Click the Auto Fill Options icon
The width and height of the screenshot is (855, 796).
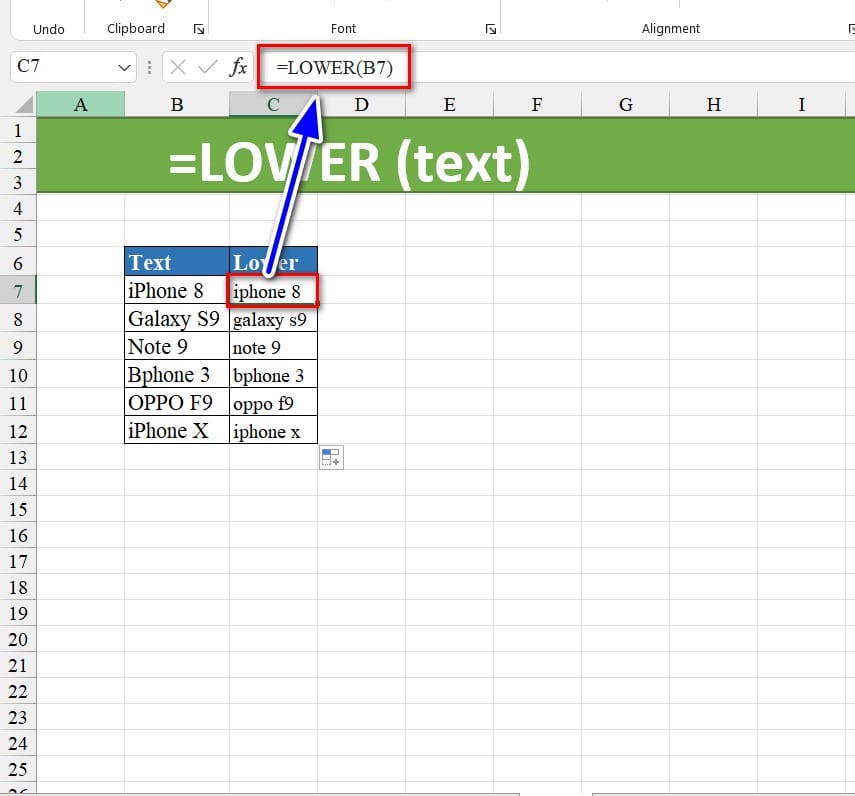pos(331,458)
